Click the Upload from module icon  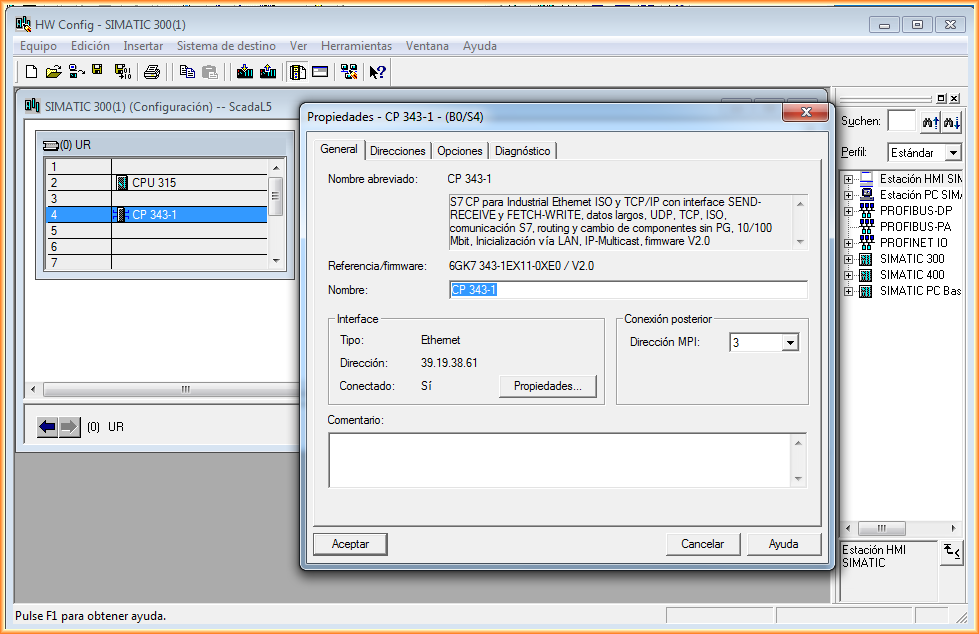[x=268, y=71]
